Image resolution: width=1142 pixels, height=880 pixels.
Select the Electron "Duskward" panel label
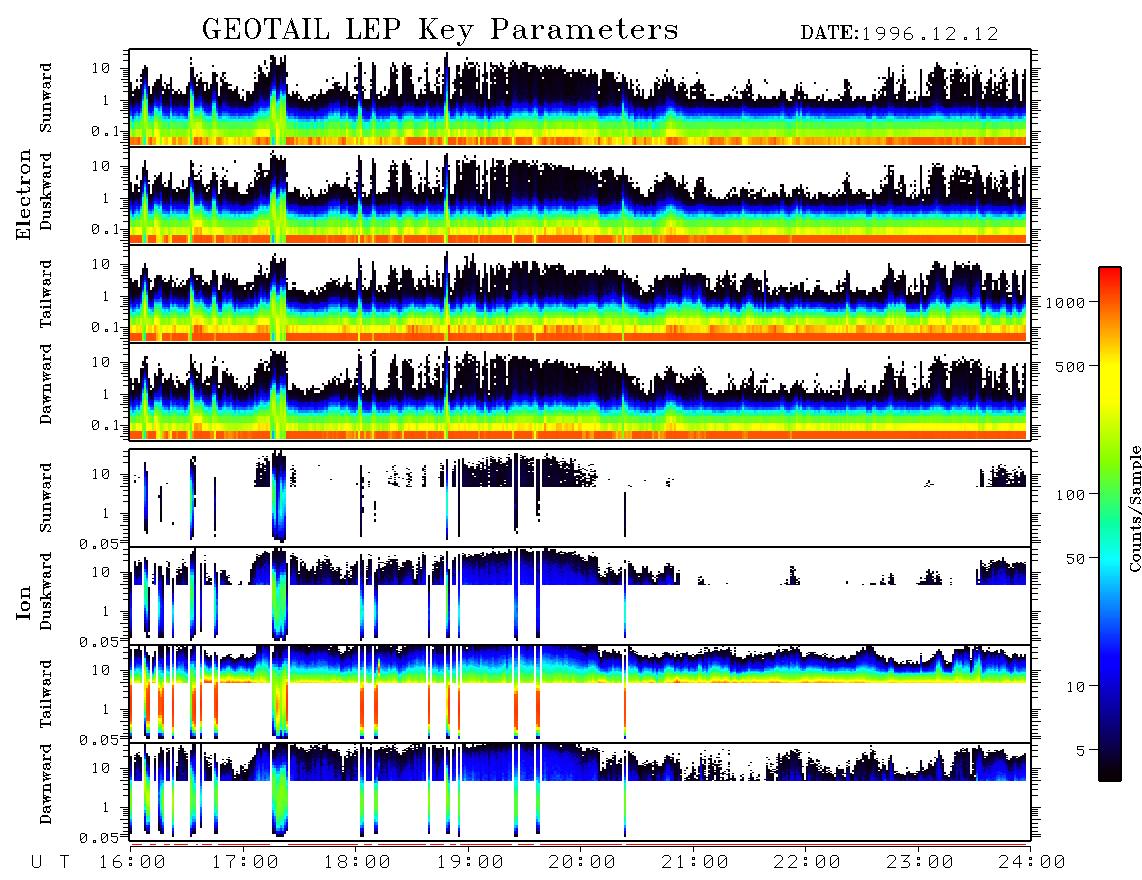[46, 191]
